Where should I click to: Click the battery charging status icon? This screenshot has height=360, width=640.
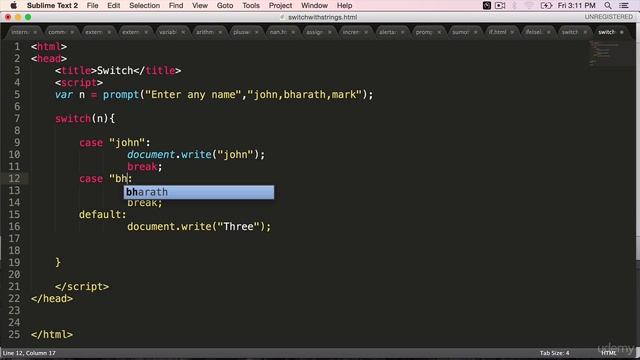click(x=546, y=5)
